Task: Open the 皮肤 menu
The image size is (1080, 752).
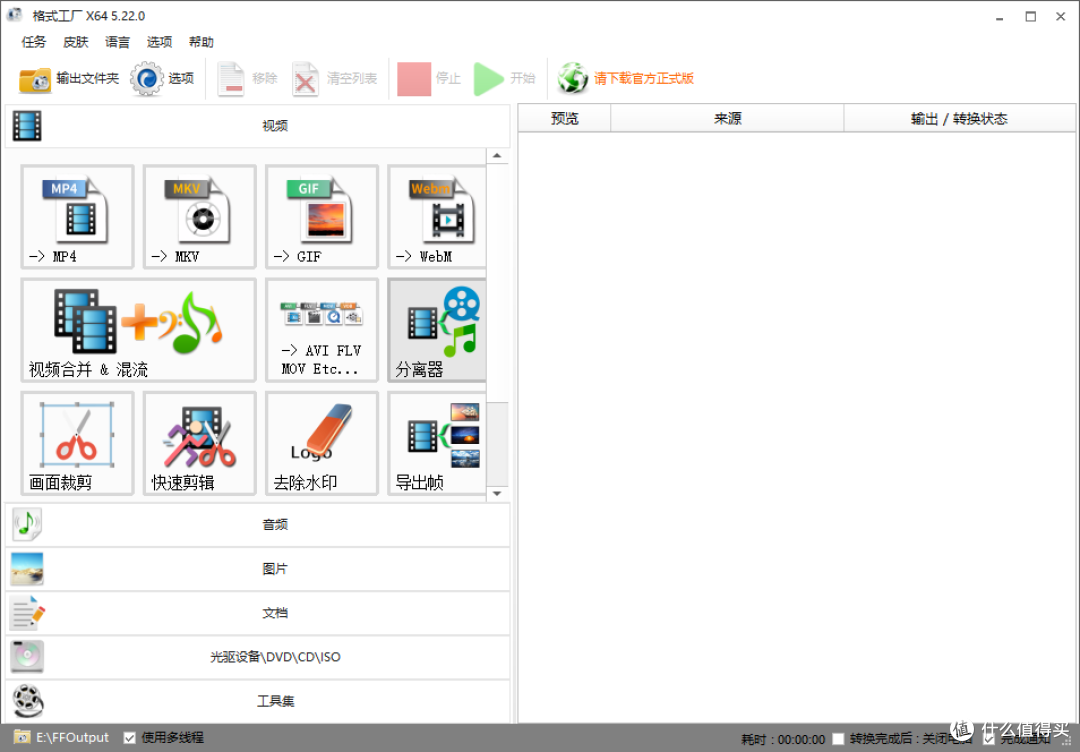Action: point(76,42)
